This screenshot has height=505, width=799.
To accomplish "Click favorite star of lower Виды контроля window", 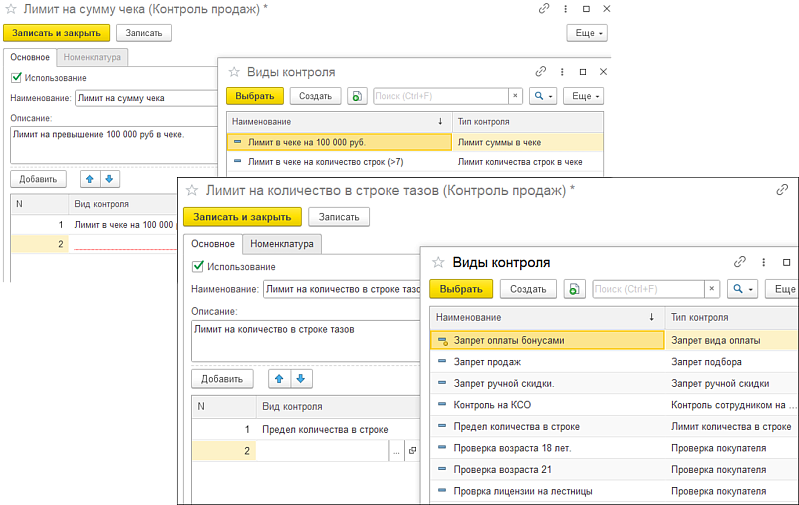I will 438,262.
